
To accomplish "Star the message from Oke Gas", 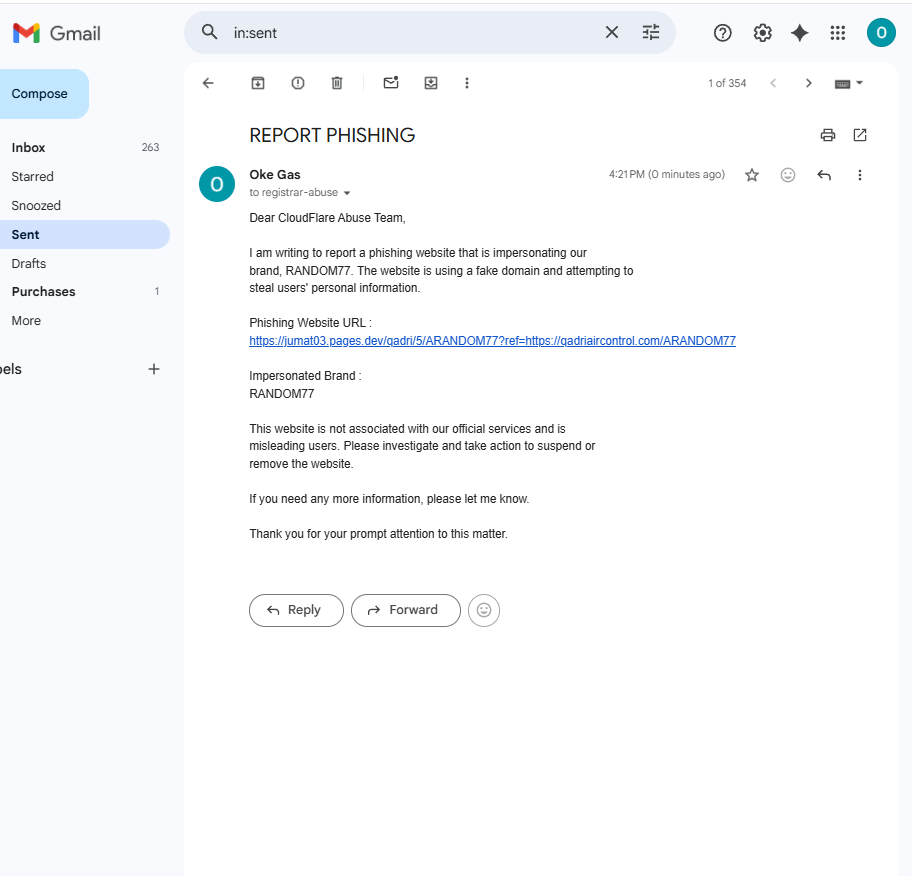I will point(752,175).
